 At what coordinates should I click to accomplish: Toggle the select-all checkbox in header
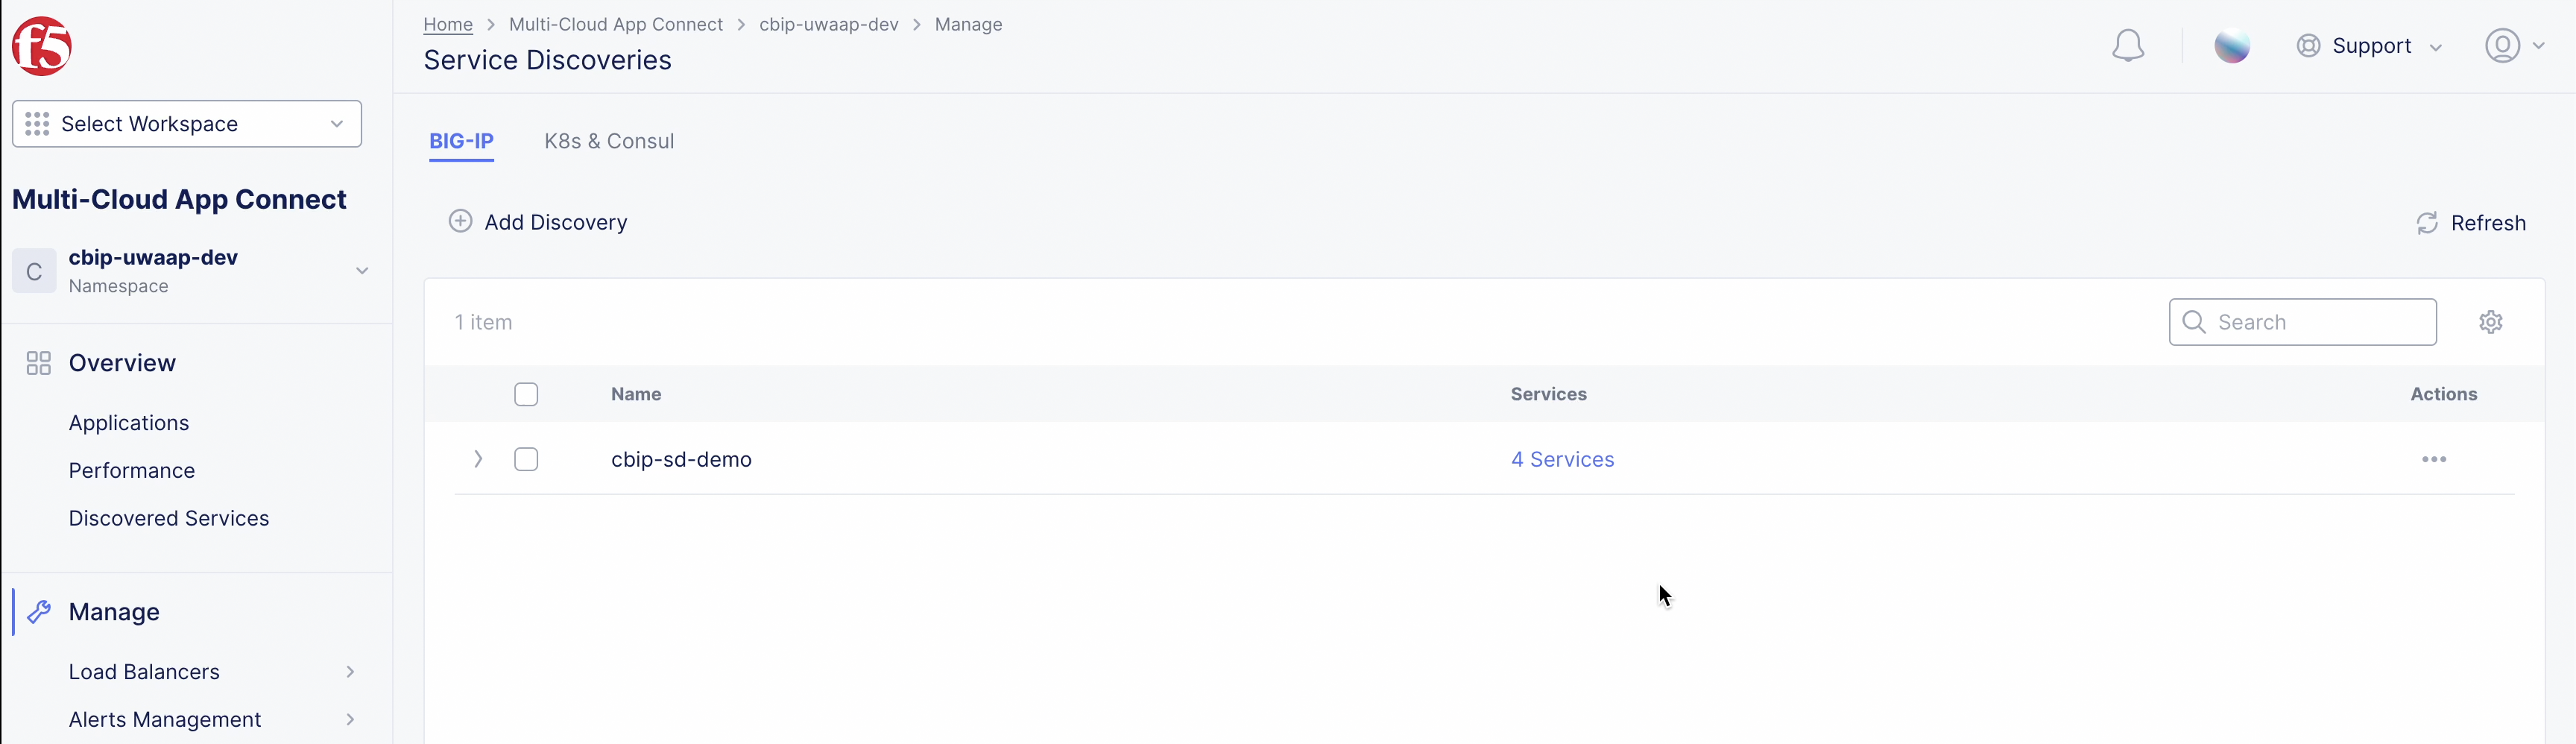click(x=526, y=394)
